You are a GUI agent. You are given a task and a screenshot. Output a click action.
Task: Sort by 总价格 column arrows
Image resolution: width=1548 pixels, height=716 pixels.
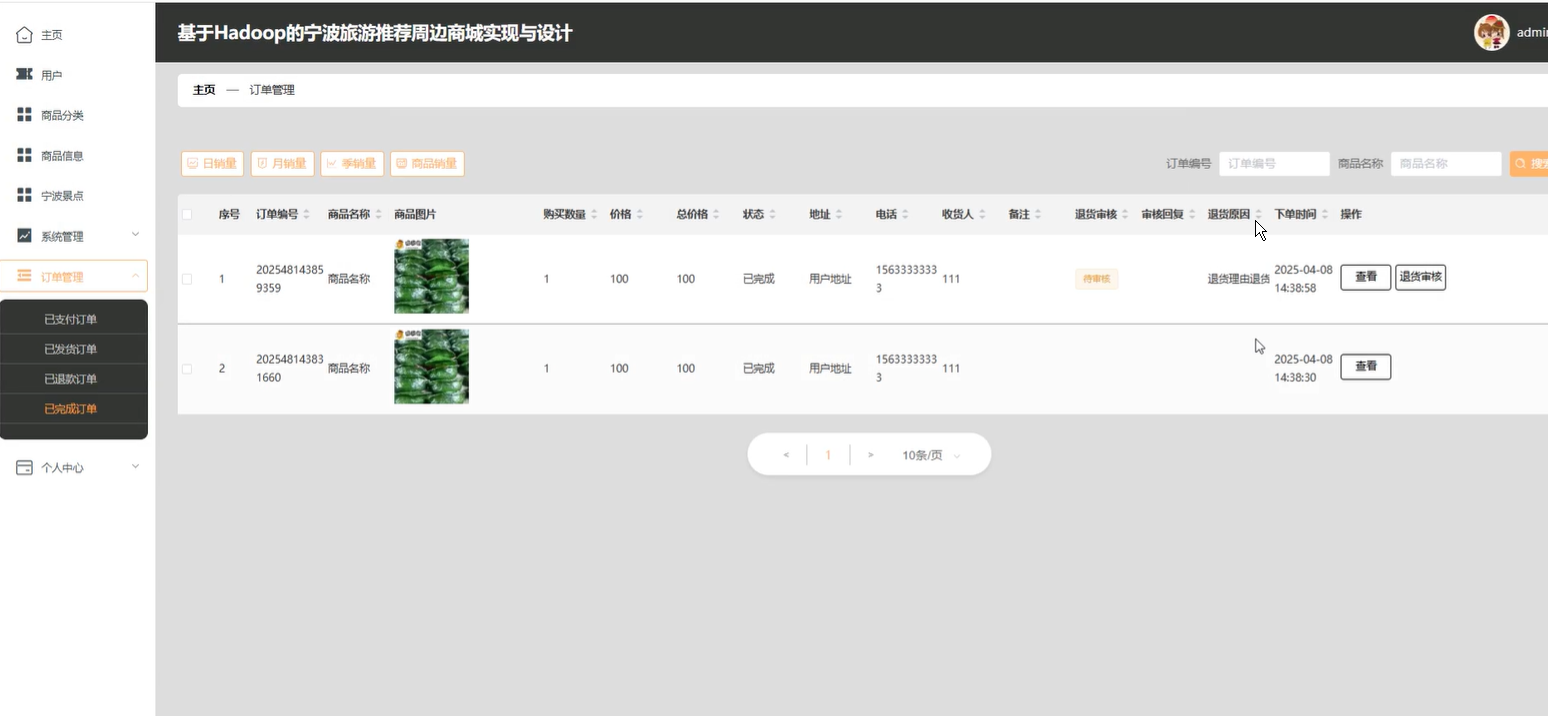[716, 215]
